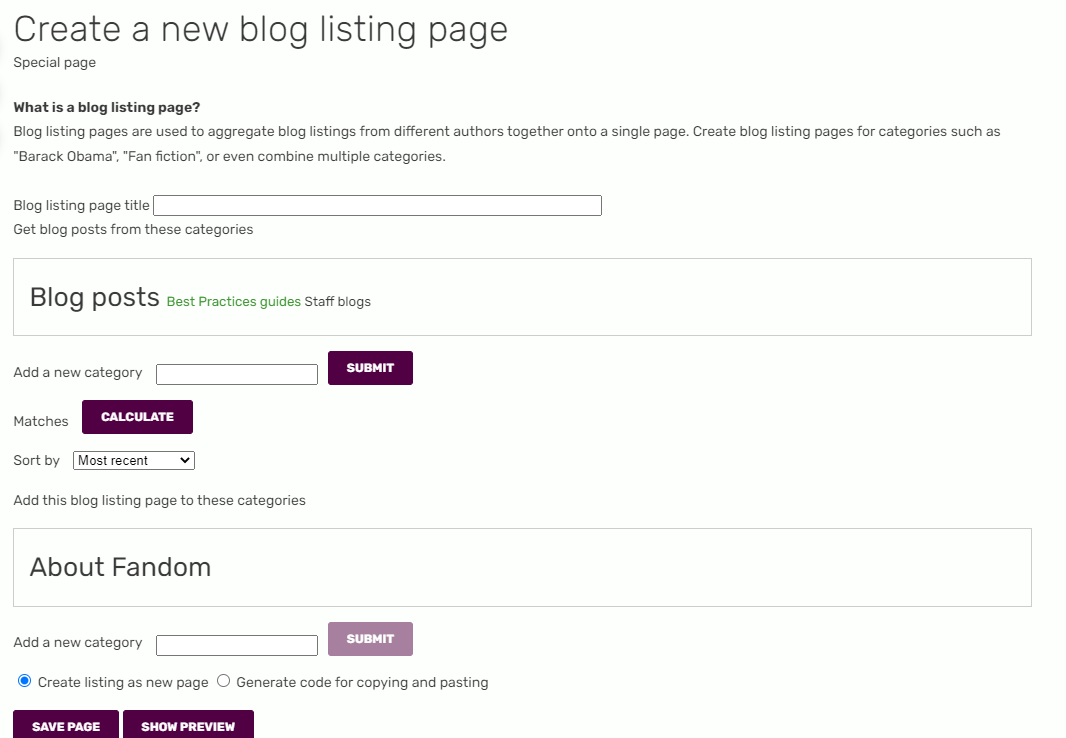This screenshot has width=1066, height=738.
Task: Click the What is a blog listing page heading
Action: (107, 108)
